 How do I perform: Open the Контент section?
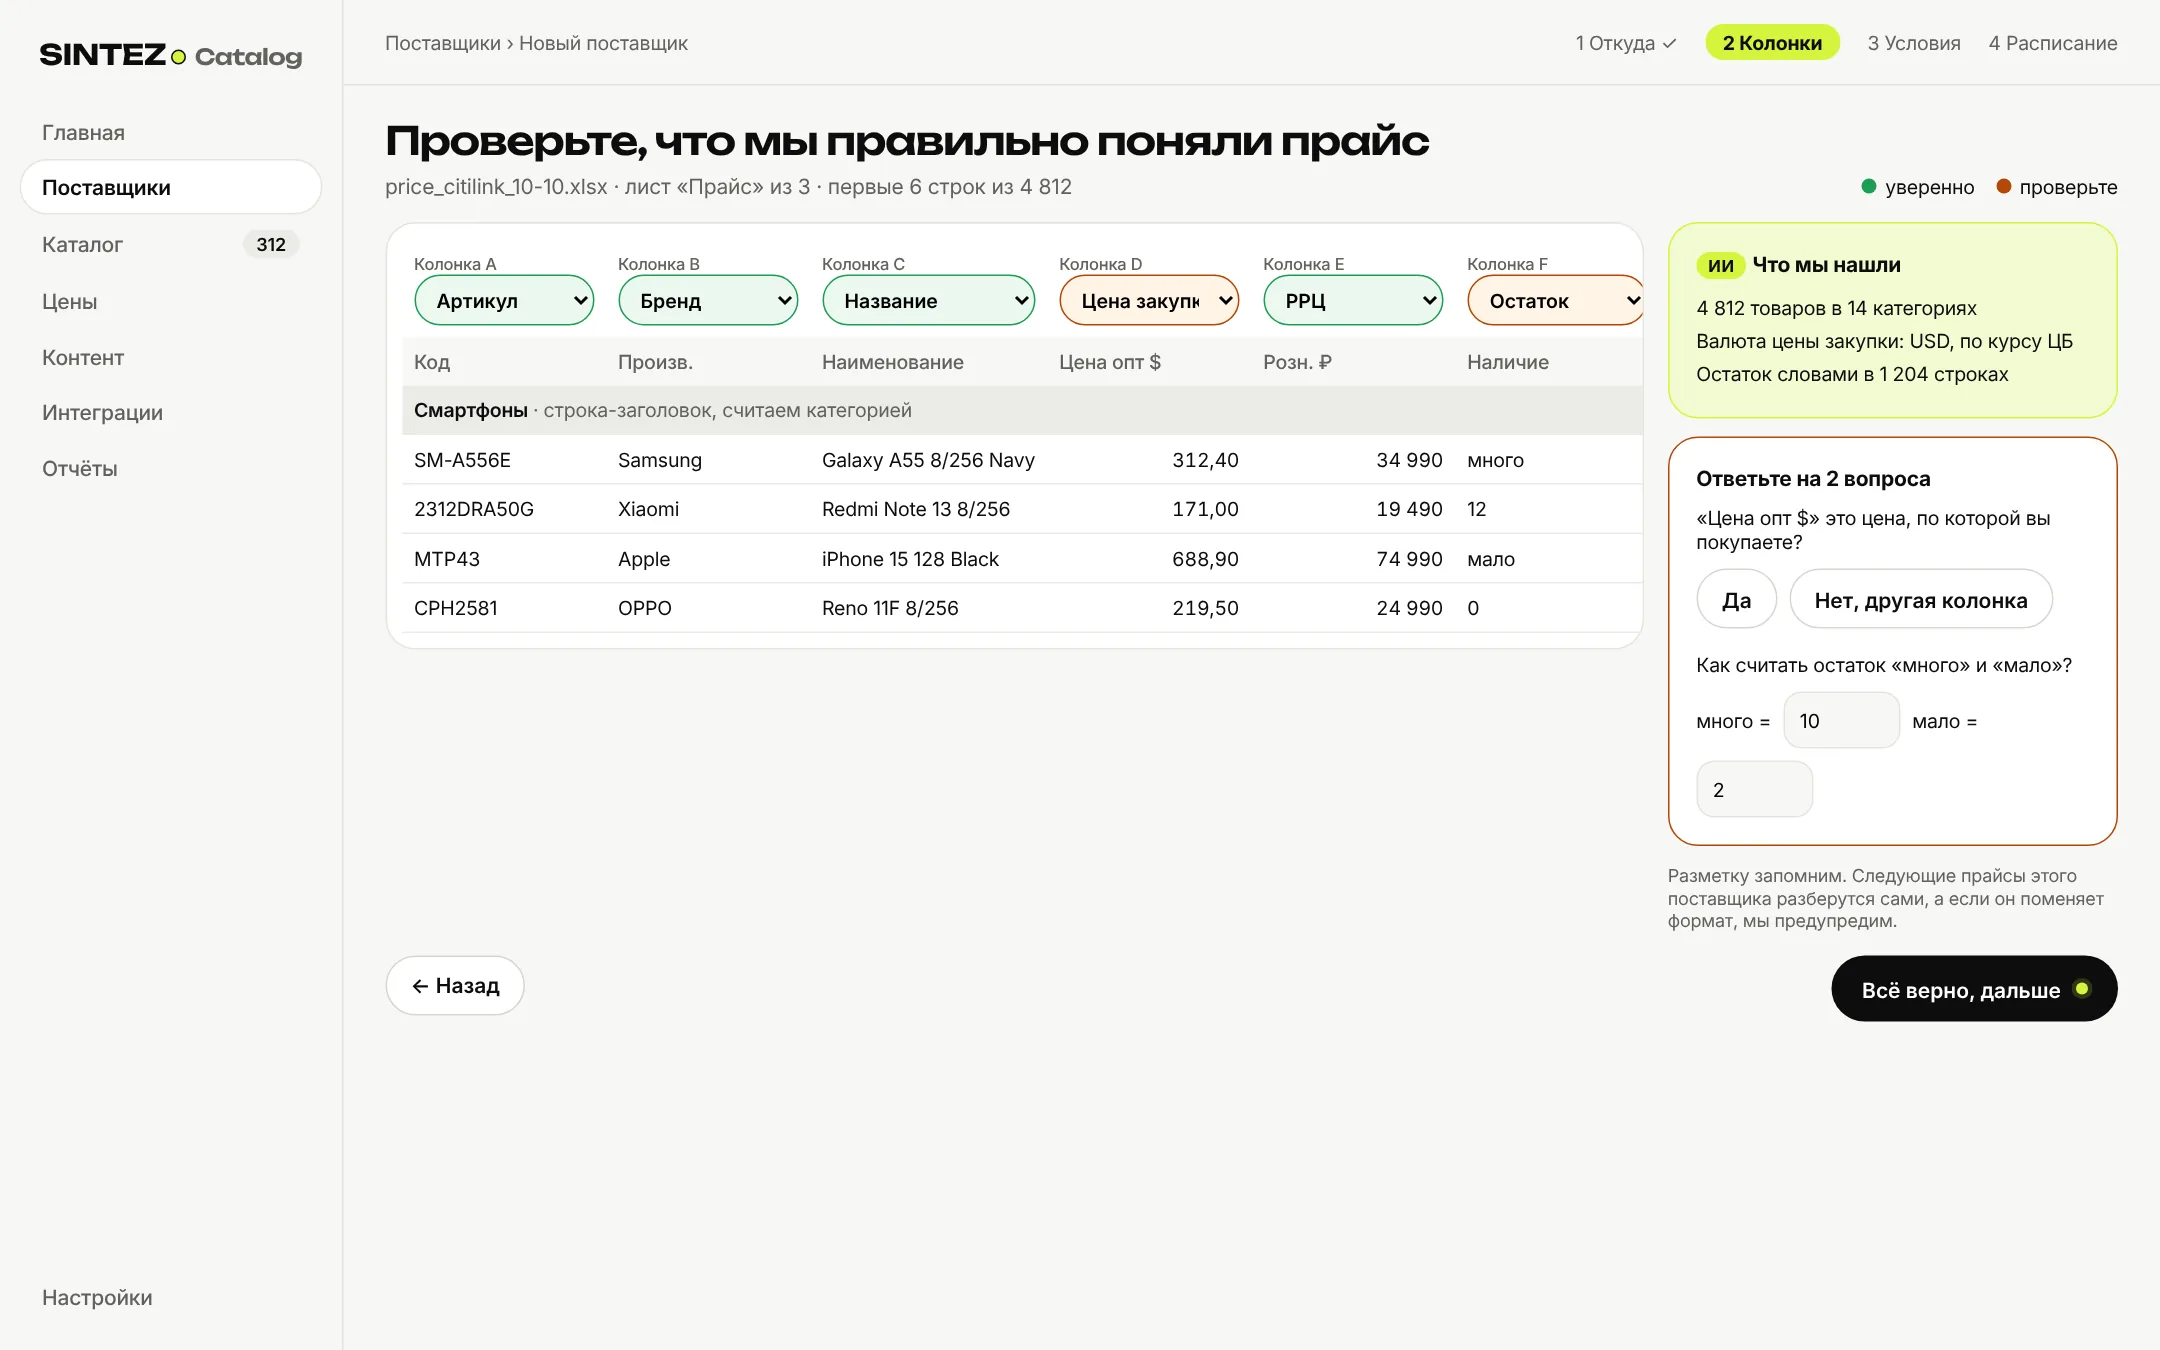83,357
